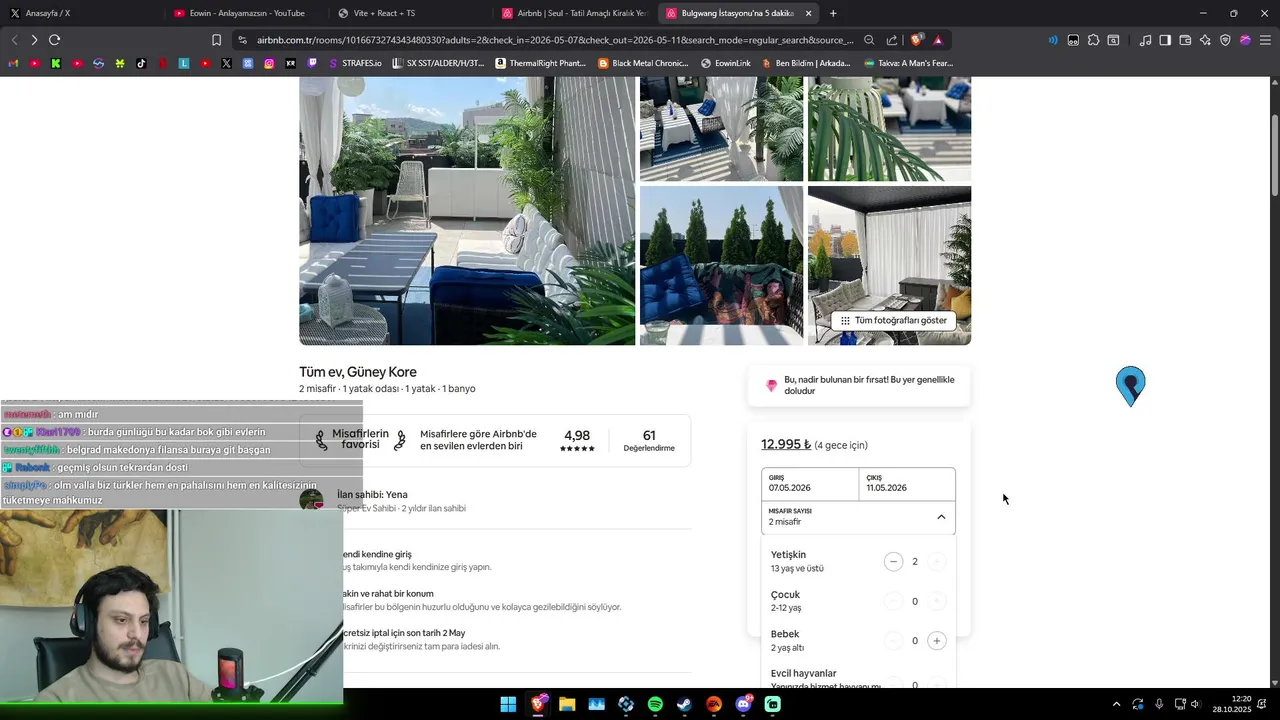Click the Tüm ev, Güney Kore heading
The width and height of the screenshot is (1280, 720).
coord(358,372)
